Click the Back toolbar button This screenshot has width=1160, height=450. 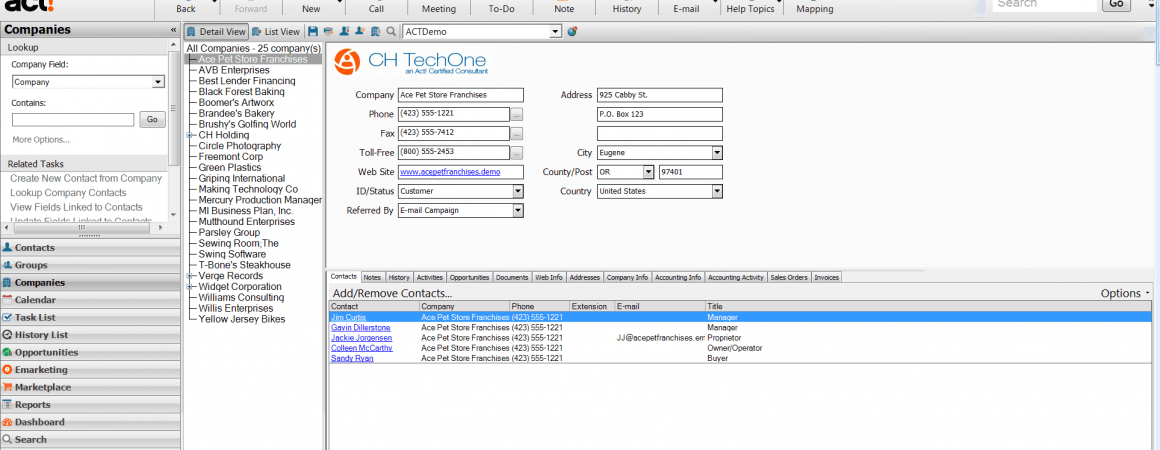(186, 8)
